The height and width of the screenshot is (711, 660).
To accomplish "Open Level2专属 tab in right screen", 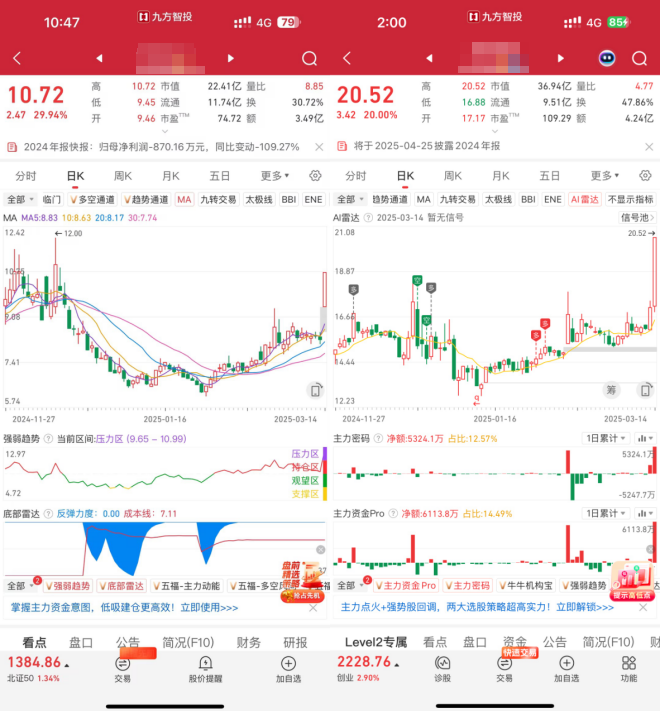I will (376, 642).
